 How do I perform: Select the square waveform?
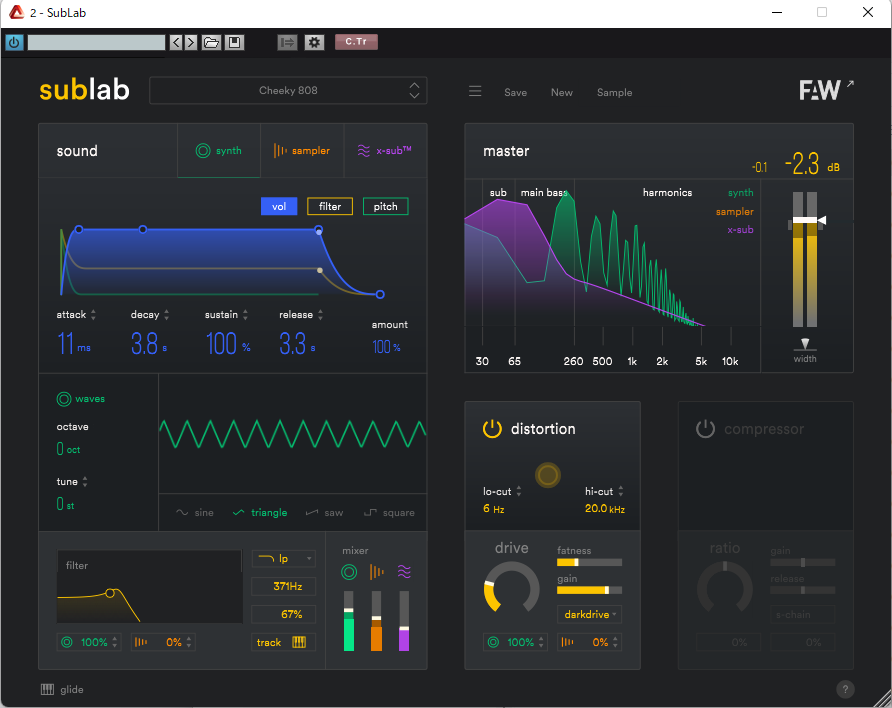389,512
